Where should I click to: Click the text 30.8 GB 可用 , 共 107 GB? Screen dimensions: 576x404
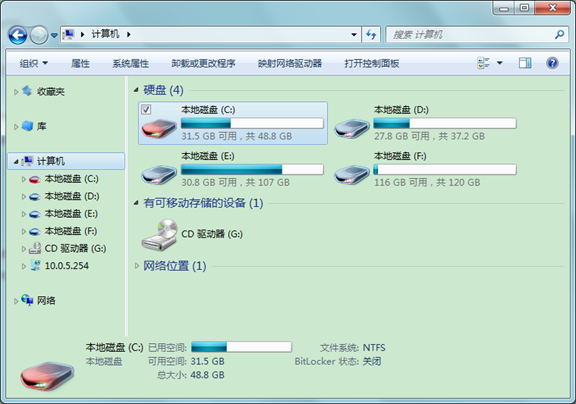click(235, 183)
